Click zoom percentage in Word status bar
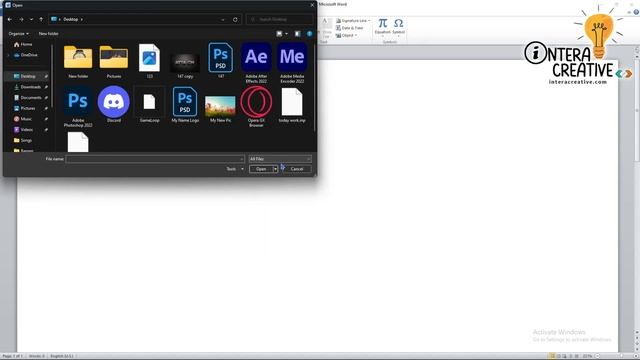Viewport: 640px width, 360px height. coord(587,356)
